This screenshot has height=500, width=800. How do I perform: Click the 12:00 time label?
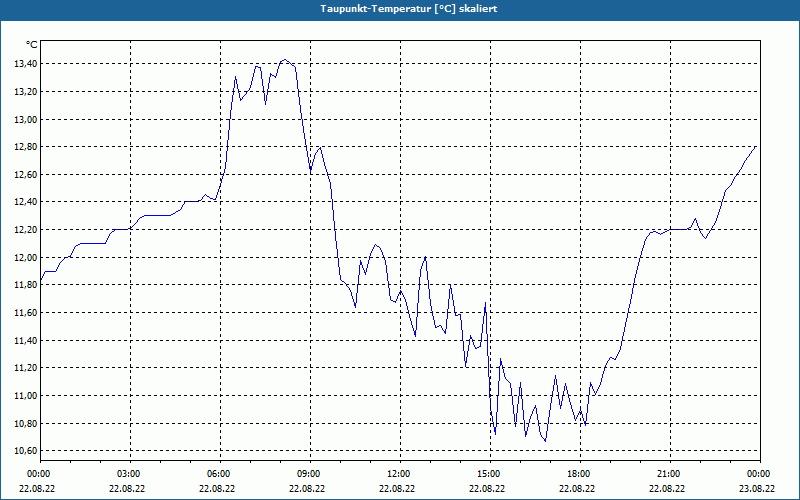(x=400, y=474)
